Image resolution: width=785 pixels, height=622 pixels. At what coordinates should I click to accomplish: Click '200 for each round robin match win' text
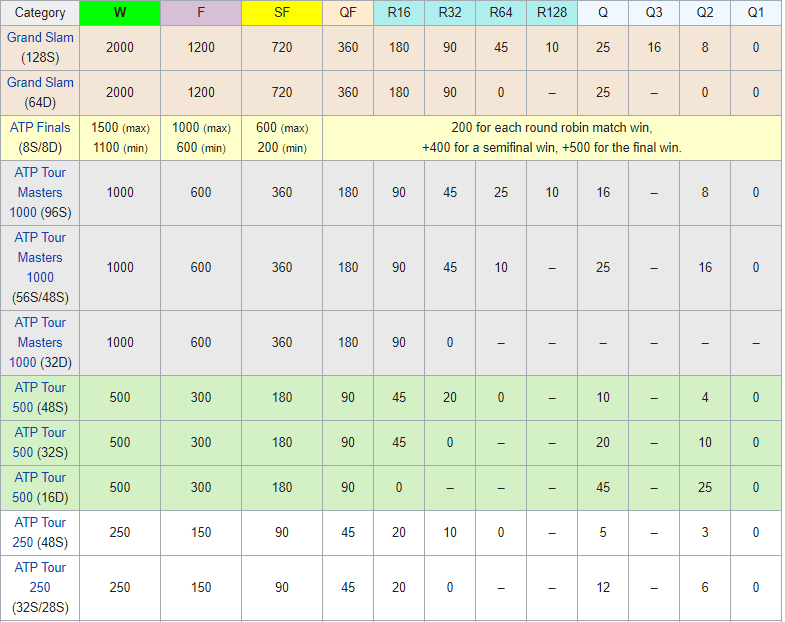pos(551,128)
